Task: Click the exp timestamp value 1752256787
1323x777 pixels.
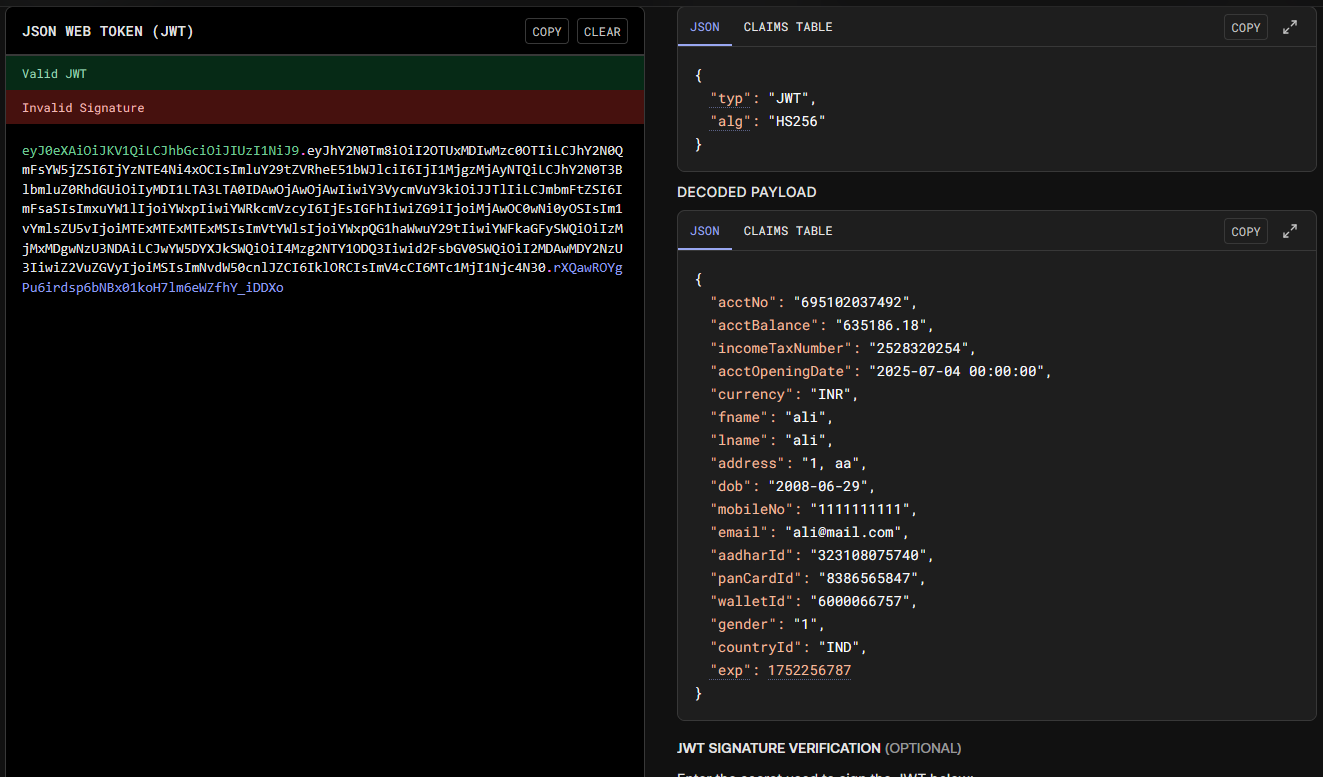Action: (x=809, y=670)
